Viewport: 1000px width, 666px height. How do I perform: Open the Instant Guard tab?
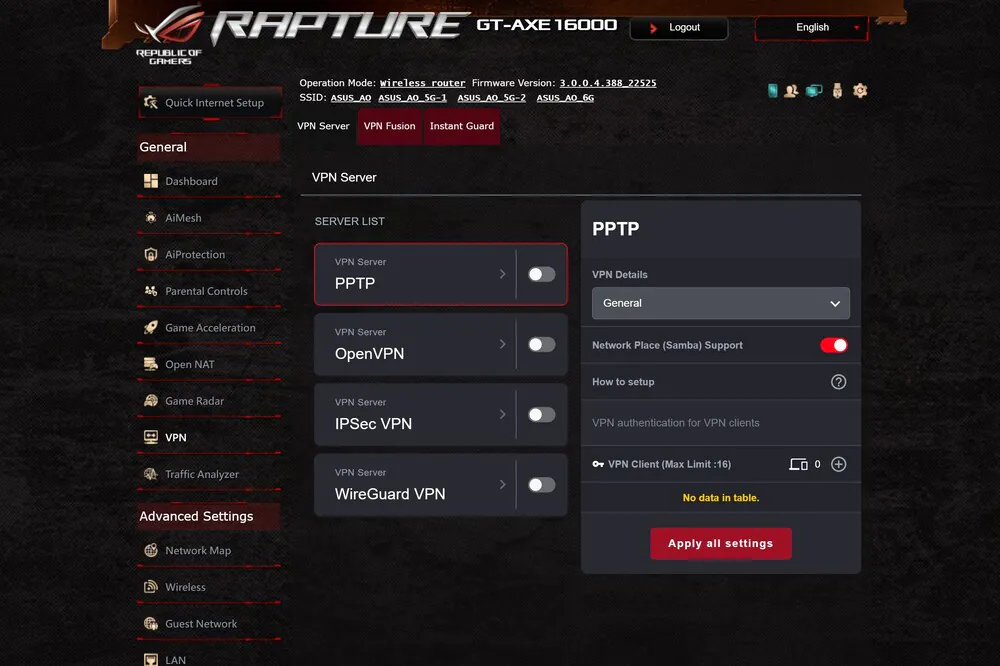pyautogui.click(x=462, y=126)
